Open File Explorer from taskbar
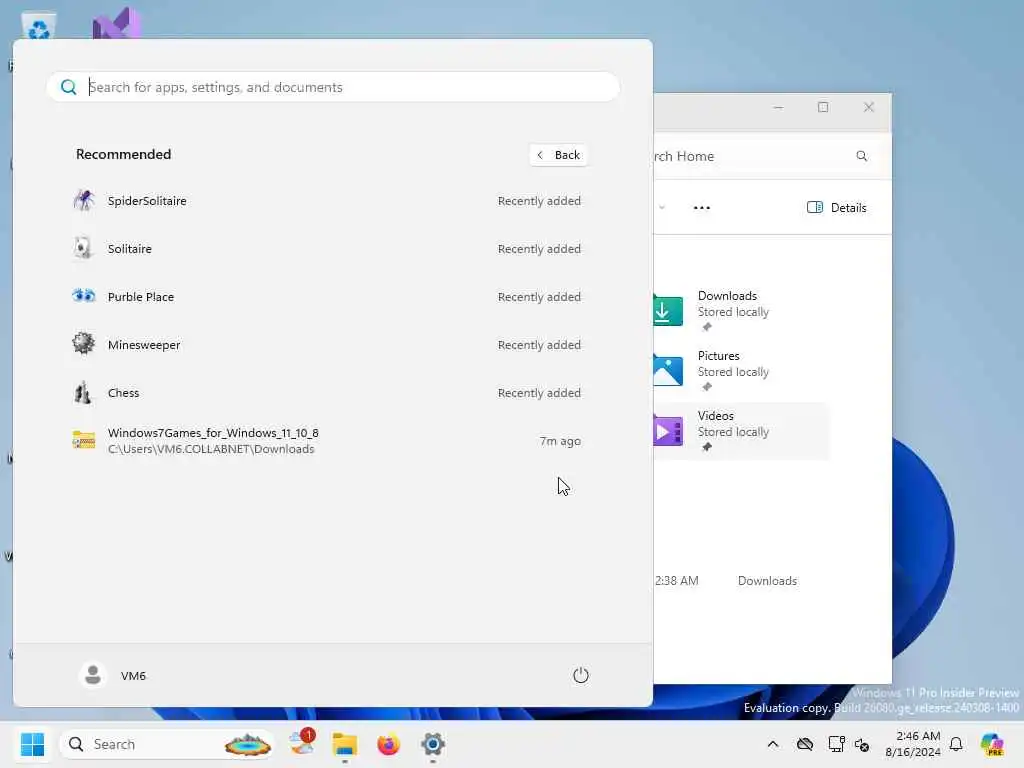The image size is (1024, 768). coord(345,744)
